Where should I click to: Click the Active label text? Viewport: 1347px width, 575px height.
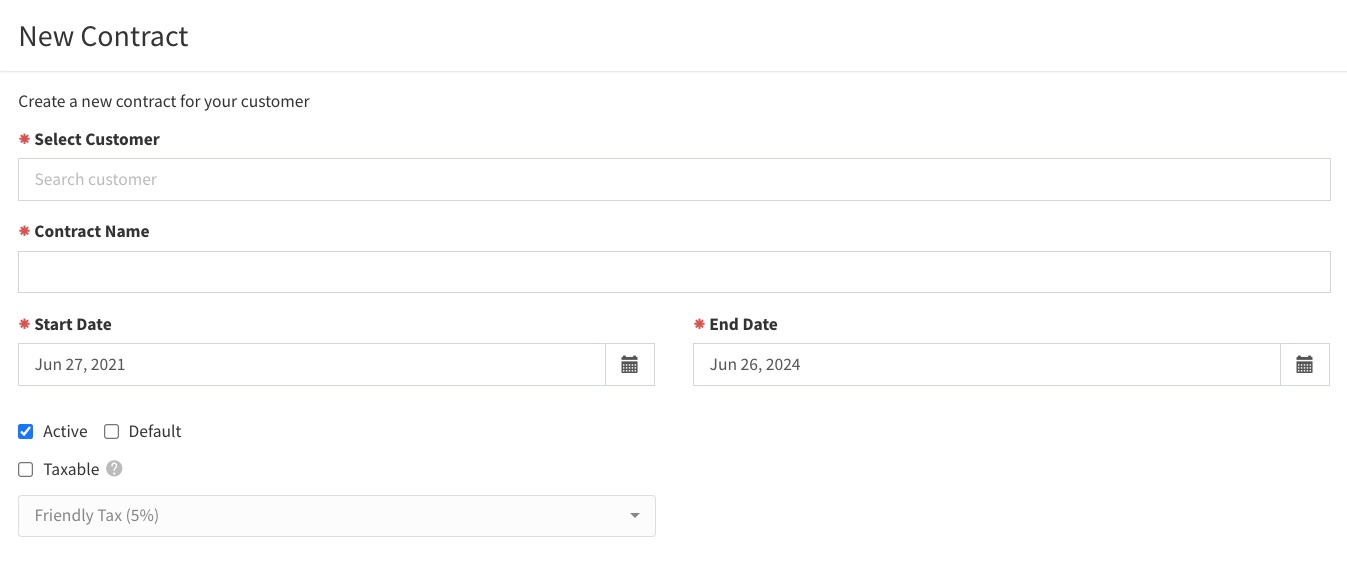click(65, 432)
